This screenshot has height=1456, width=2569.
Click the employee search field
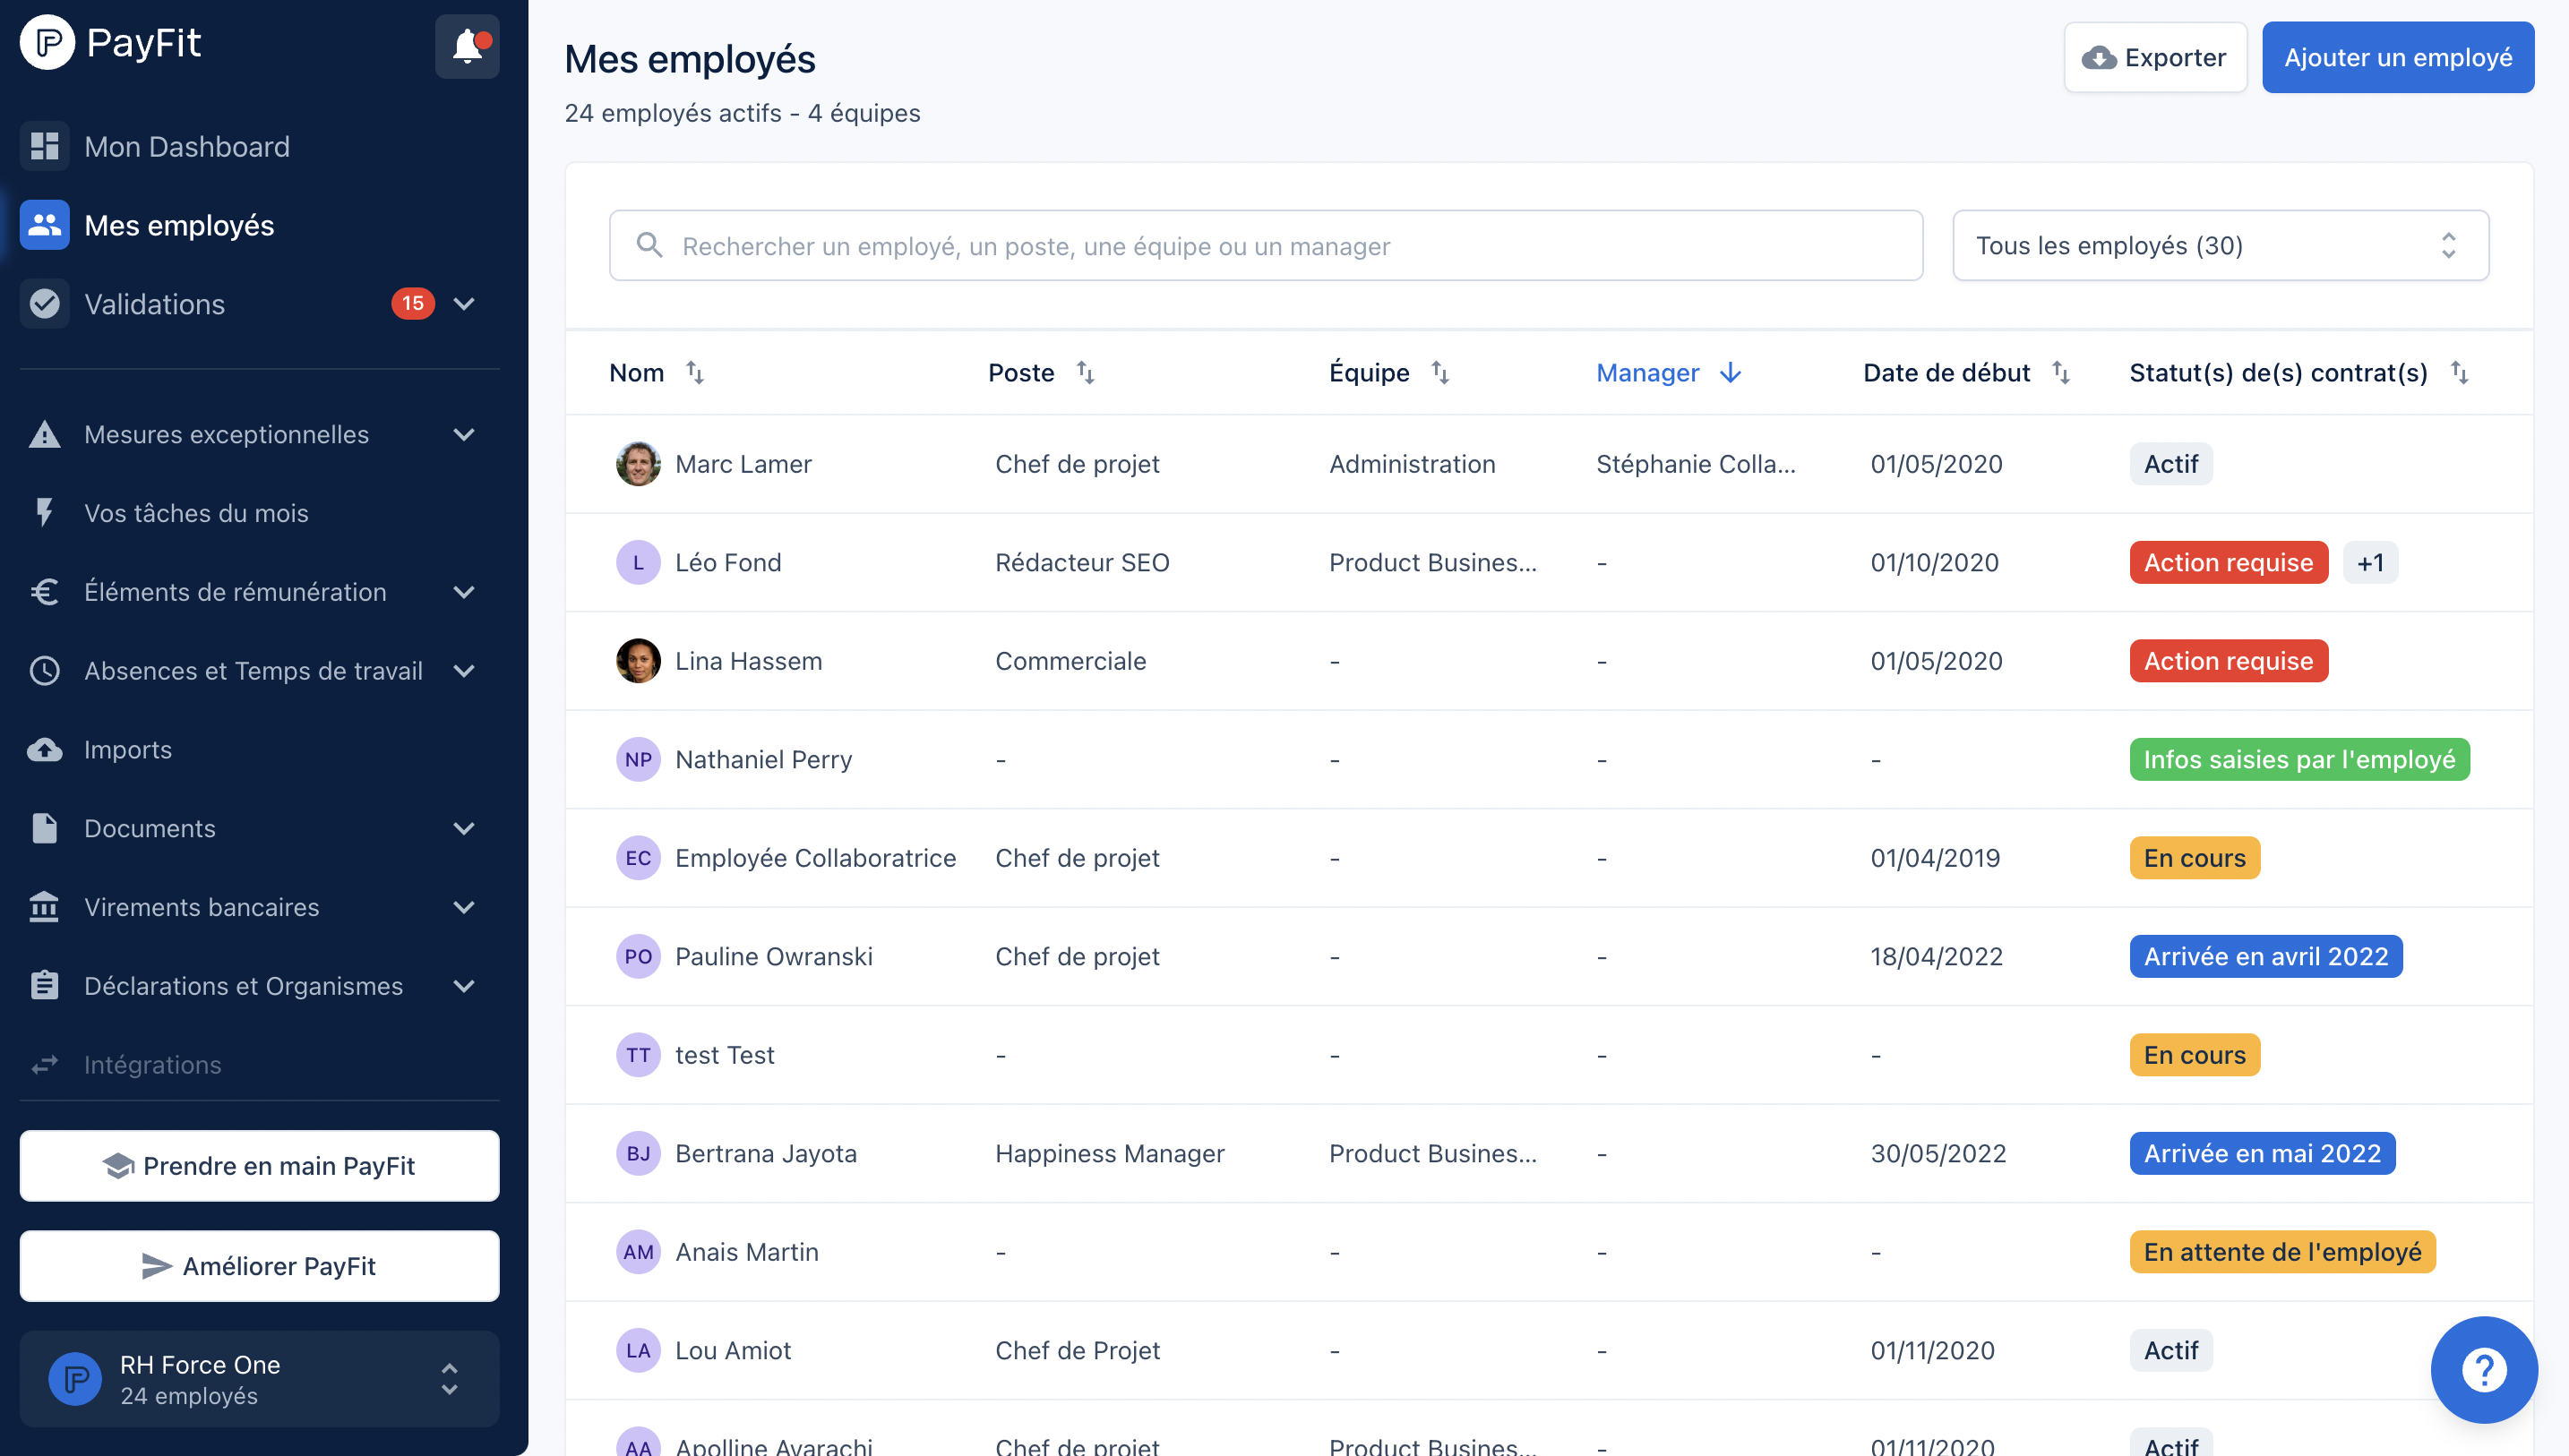click(x=1265, y=246)
